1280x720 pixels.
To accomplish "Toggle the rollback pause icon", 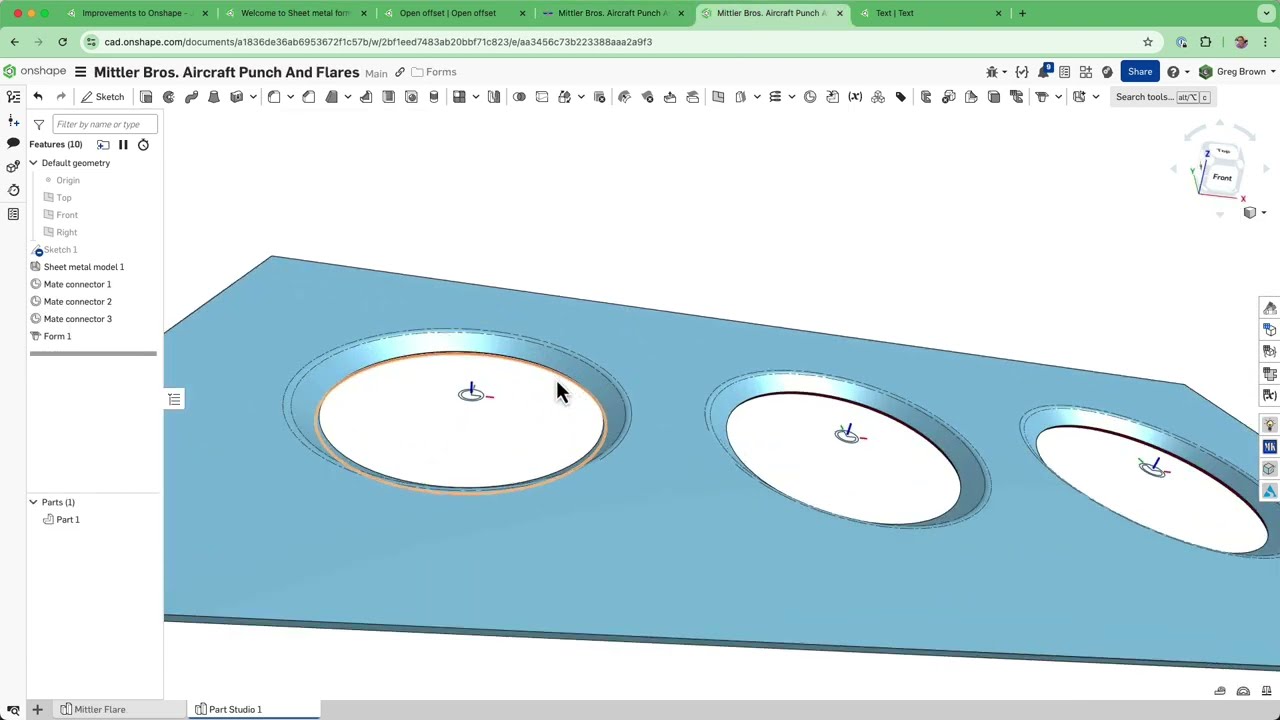I will (123, 145).
